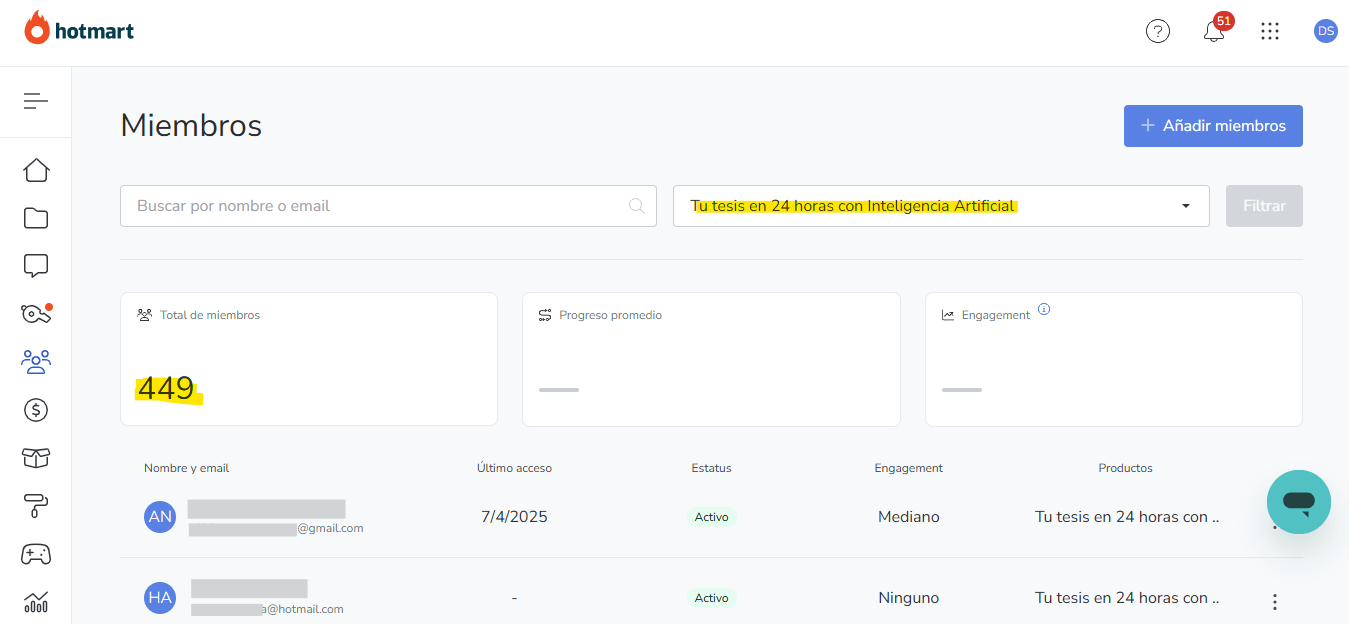
Task: Open the analytics chart sidebar icon
Action: 36,602
